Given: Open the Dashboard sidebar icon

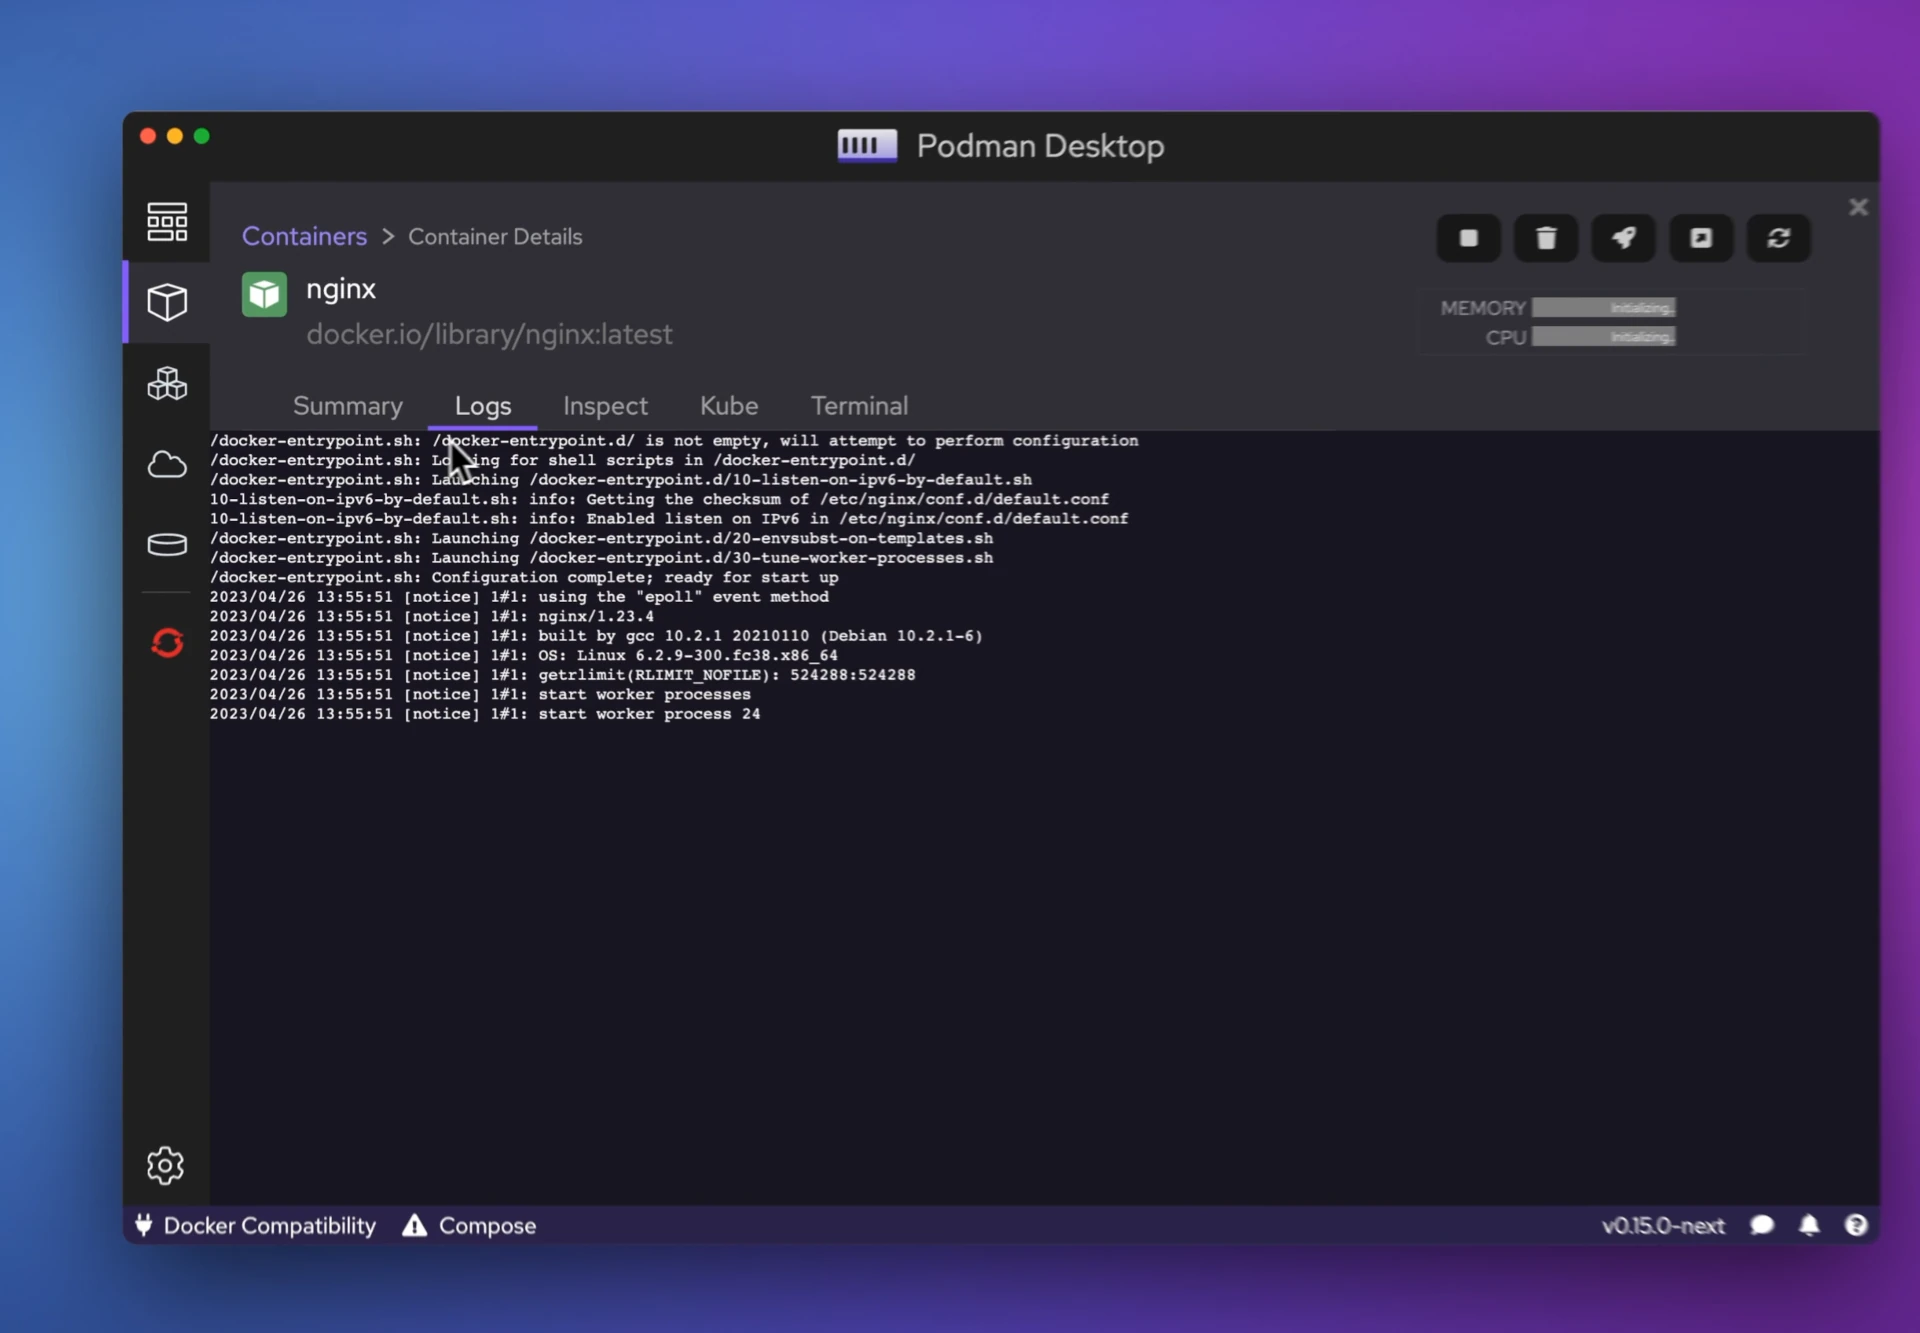Looking at the screenshot, I should (x=167, y=221).
